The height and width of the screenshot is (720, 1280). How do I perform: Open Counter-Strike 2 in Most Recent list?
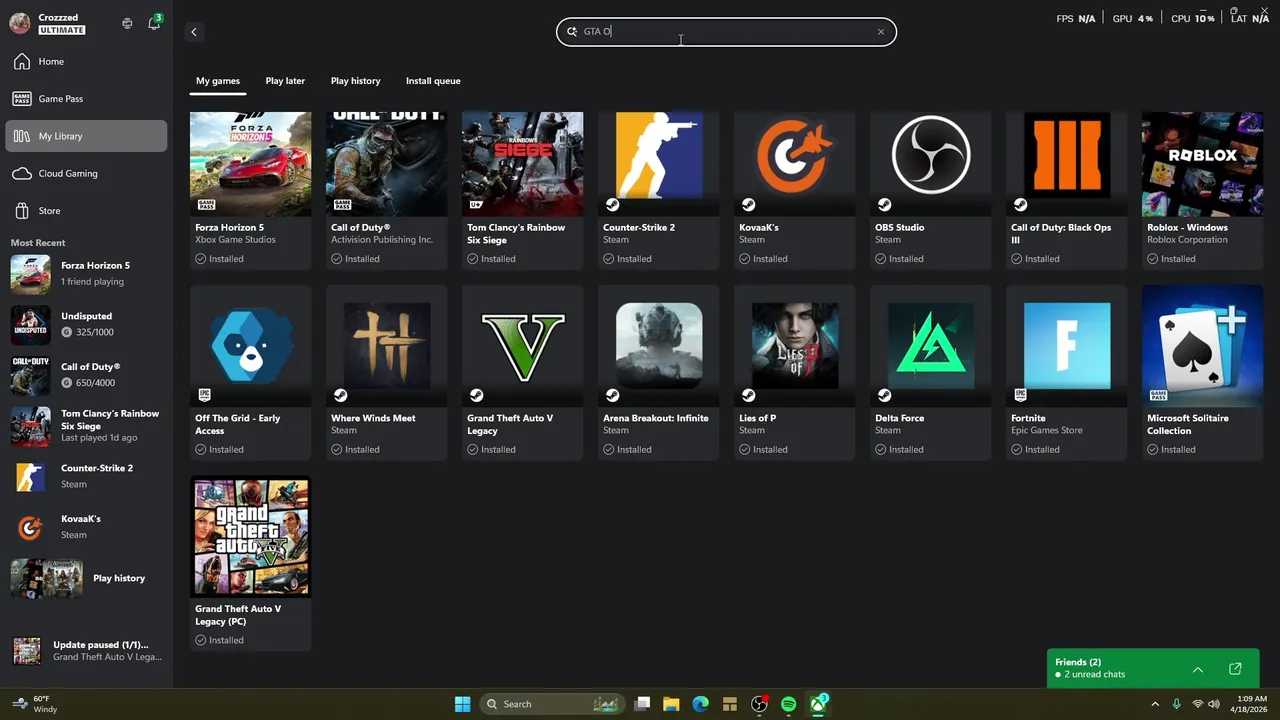86,477
